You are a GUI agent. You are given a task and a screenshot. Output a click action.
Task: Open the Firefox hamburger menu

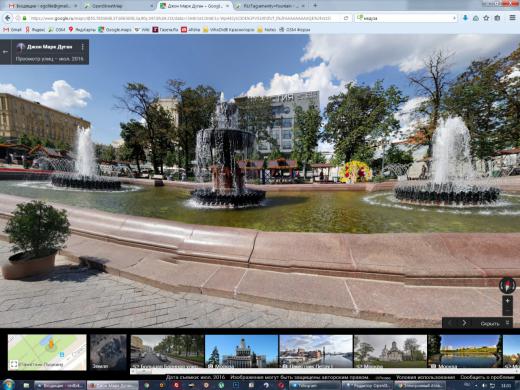(512, 18)
